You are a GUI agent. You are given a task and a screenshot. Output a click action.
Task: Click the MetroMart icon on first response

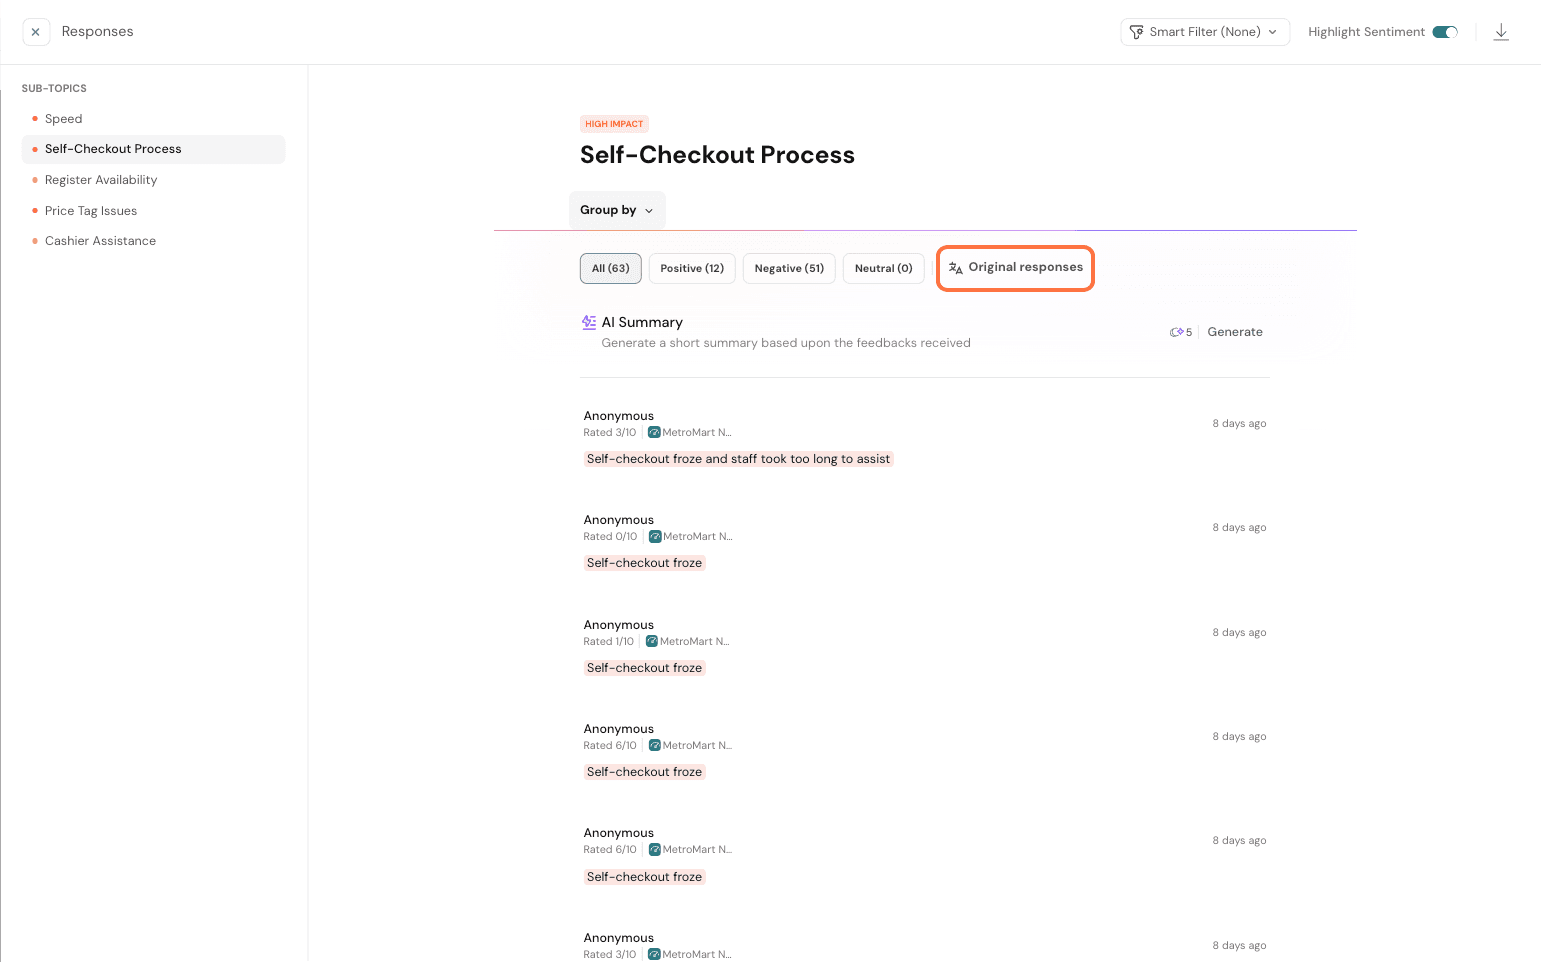click(654, 433)
